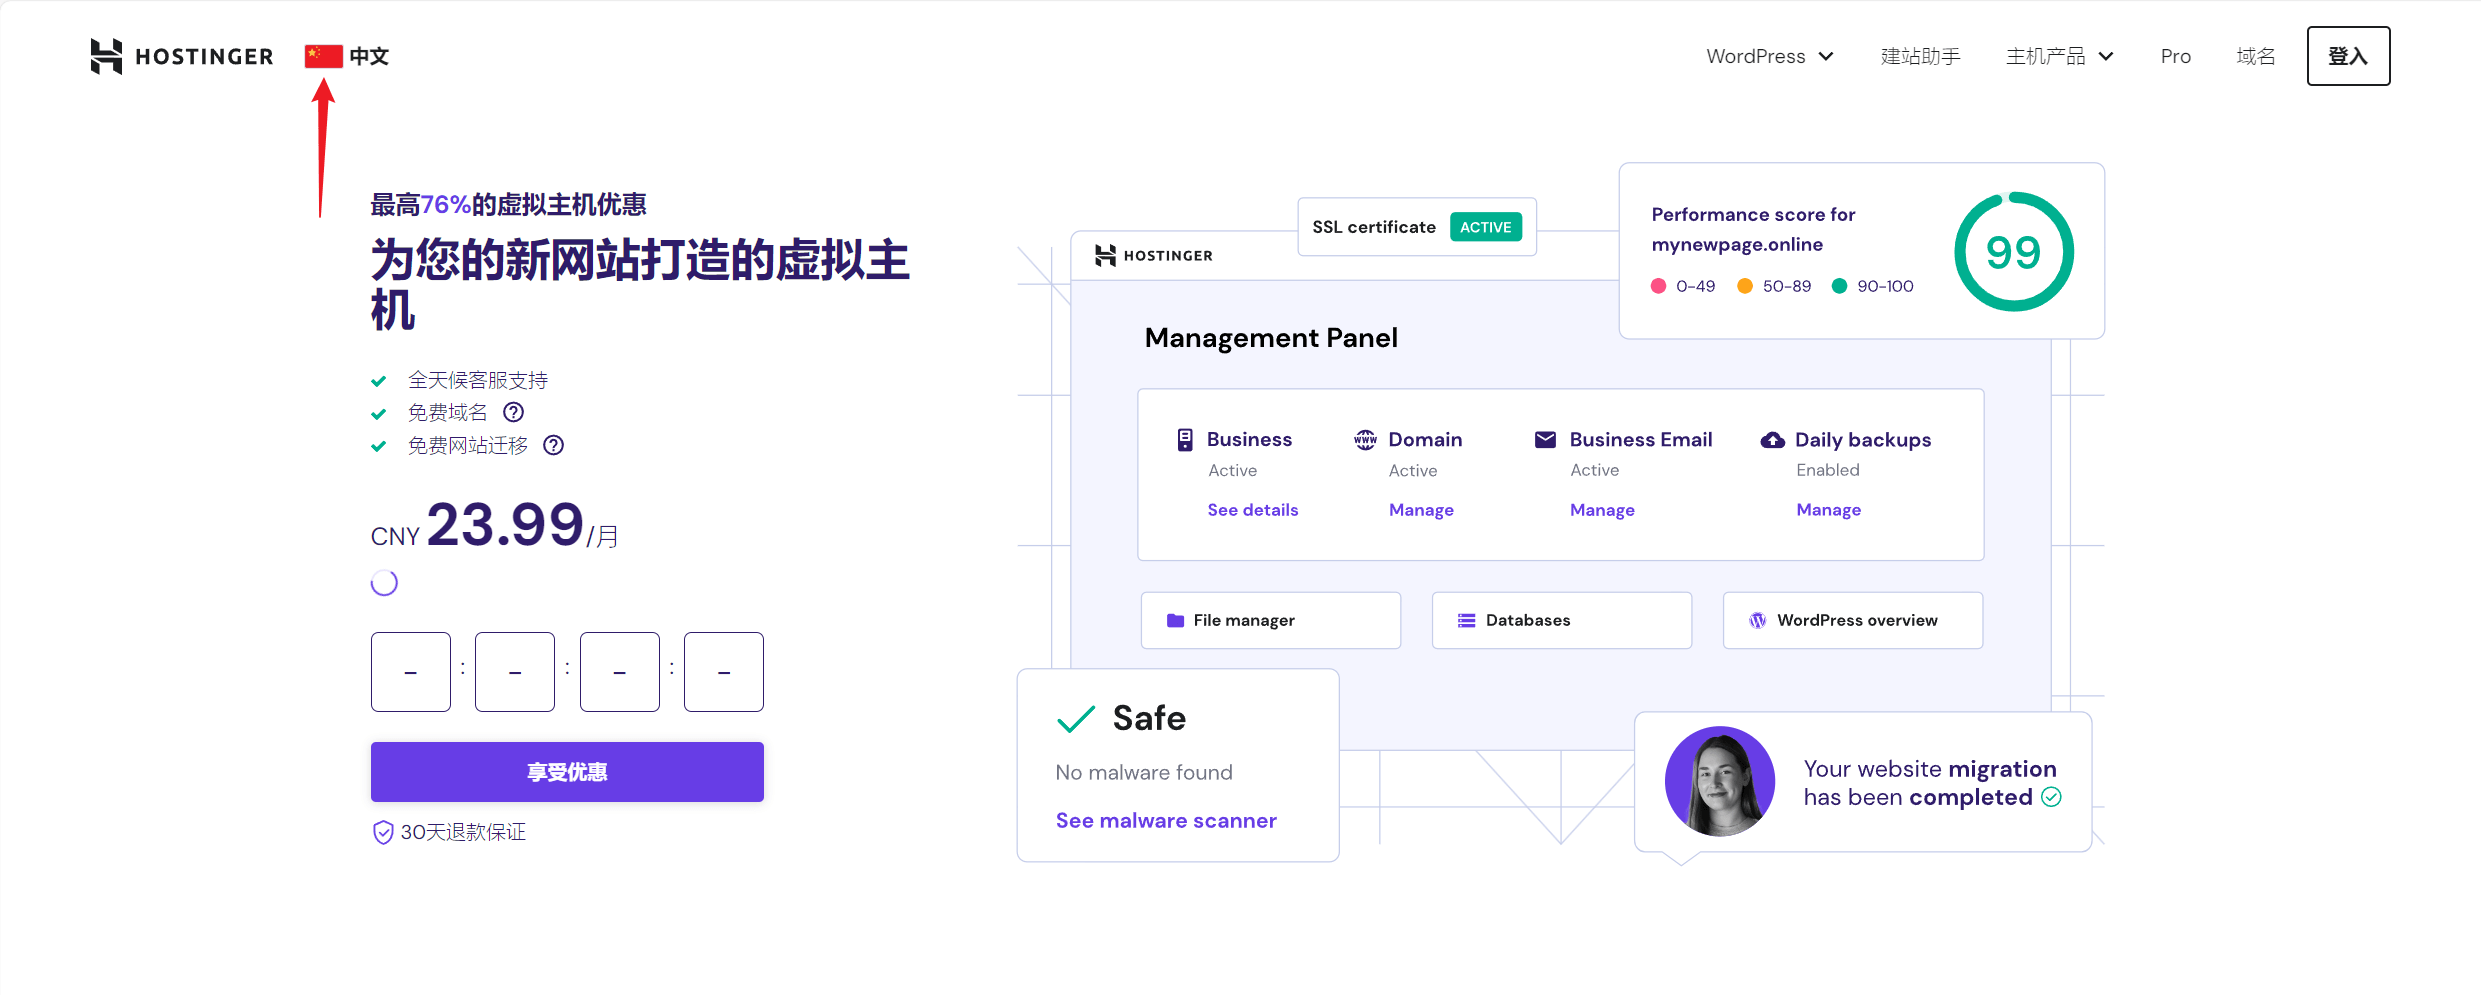
Task: Click the CNY 23.99 price
Action: click(x=494, y=526)
